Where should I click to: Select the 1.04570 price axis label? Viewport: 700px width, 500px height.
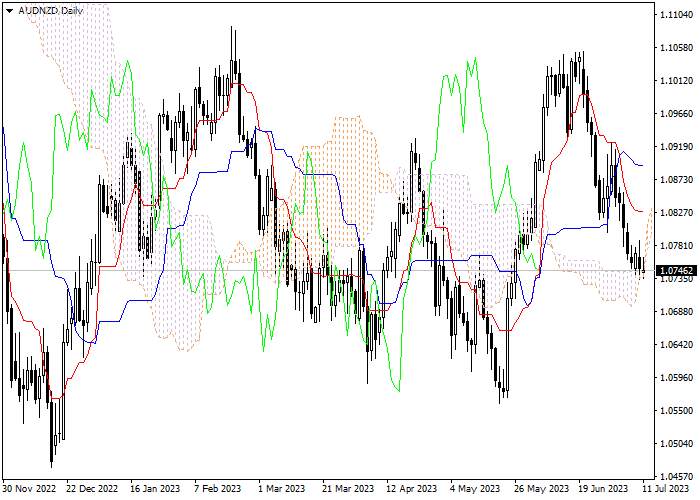677,476
